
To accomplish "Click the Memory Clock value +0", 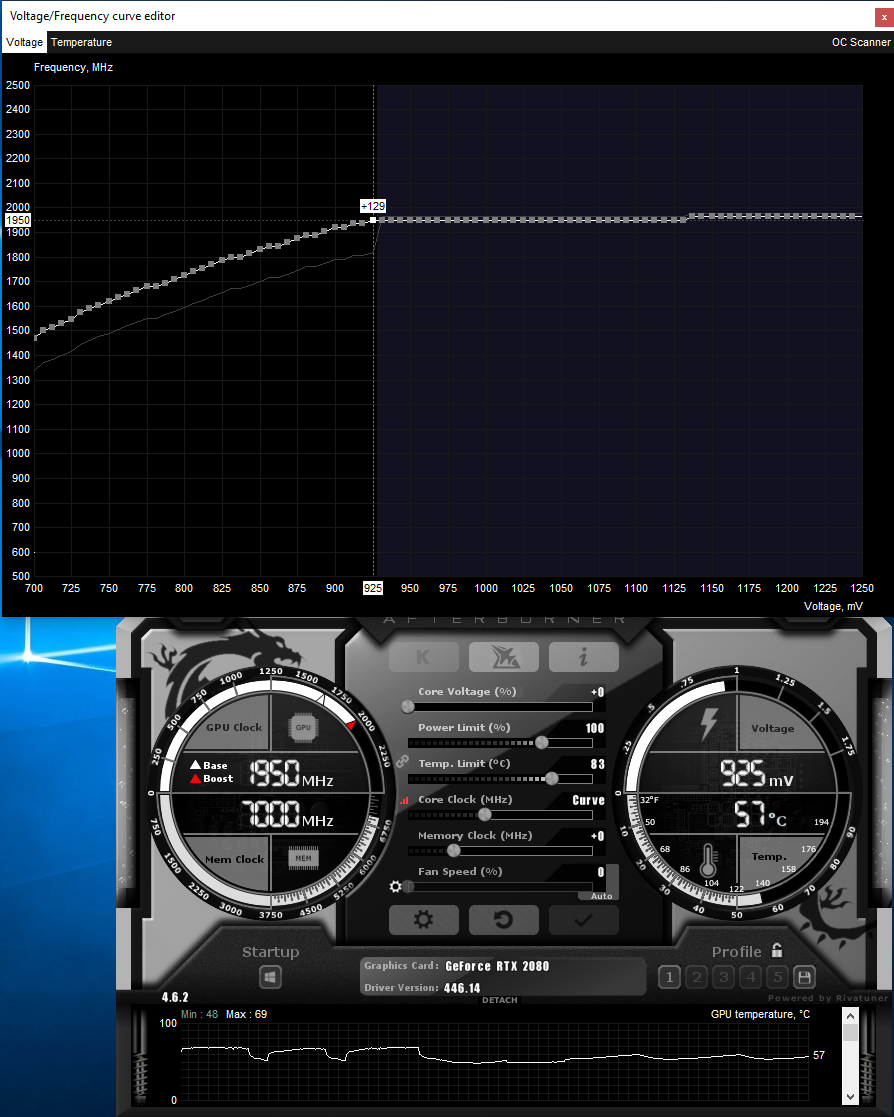I will click(598, 836).
